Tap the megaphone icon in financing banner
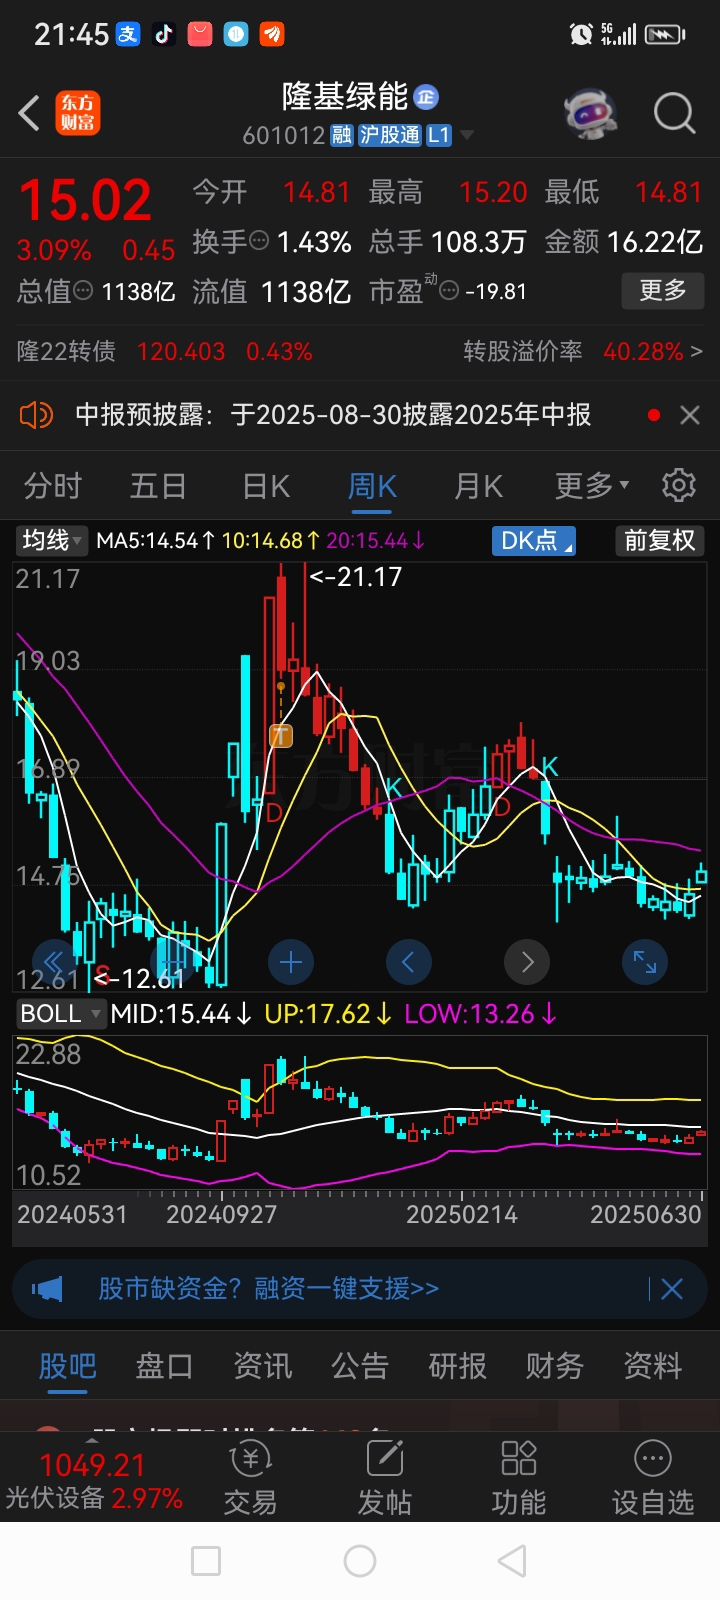The width and height of the screenshot is (720, 1600). [47, 1289]
